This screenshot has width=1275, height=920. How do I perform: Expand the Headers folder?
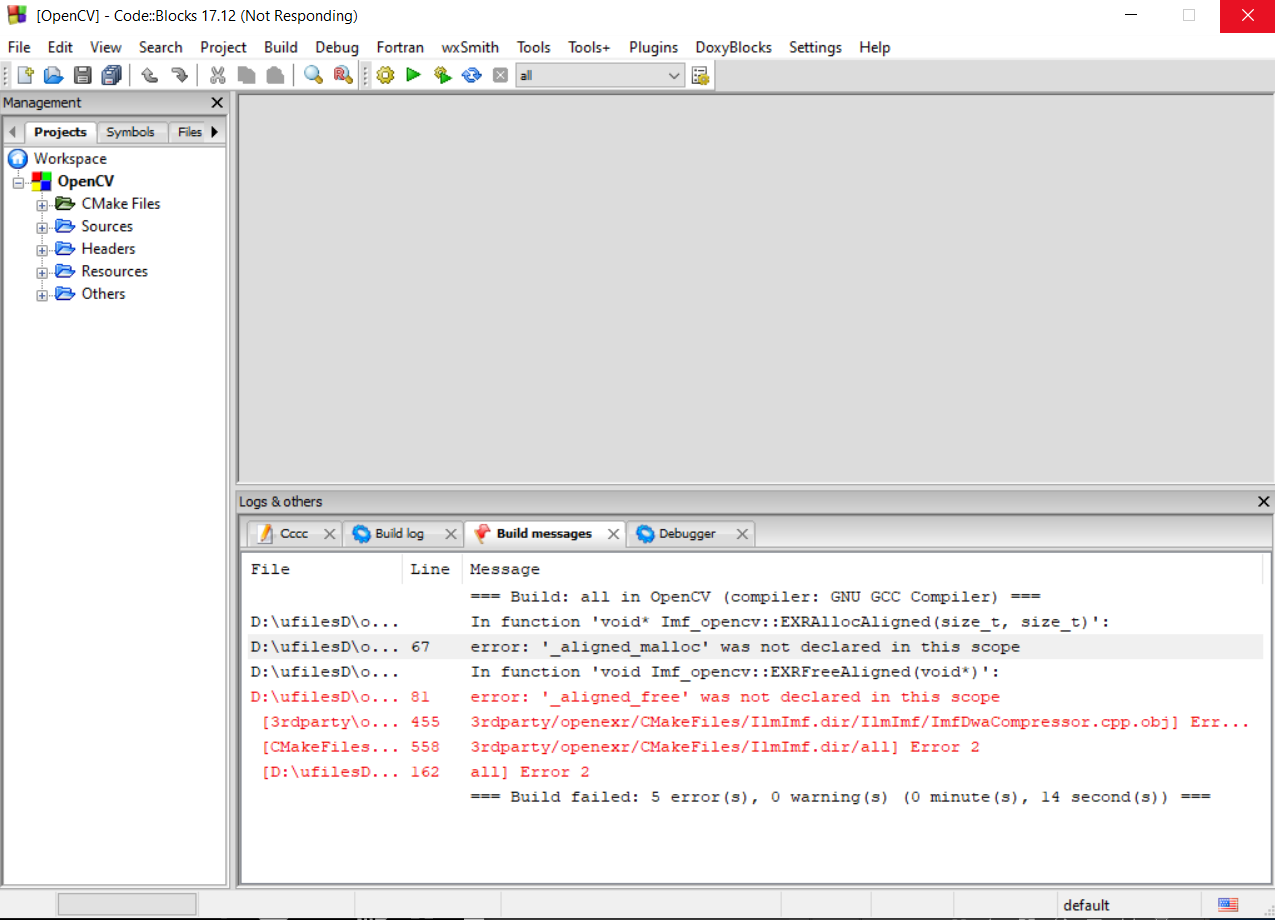(x=42, y=250)
